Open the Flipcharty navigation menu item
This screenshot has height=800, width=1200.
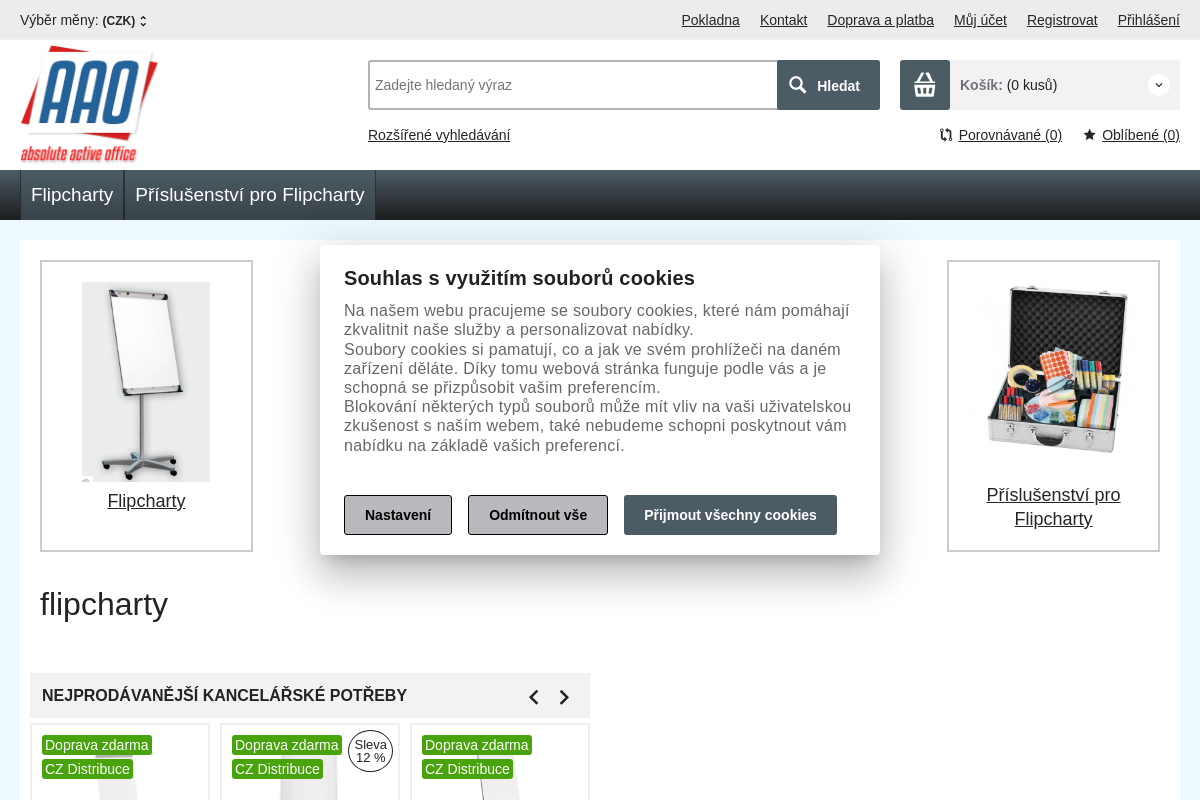(72, 195)
